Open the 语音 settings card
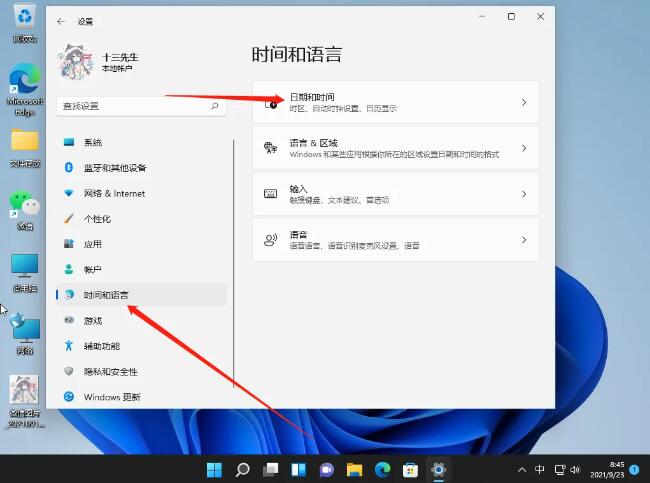 396,240
